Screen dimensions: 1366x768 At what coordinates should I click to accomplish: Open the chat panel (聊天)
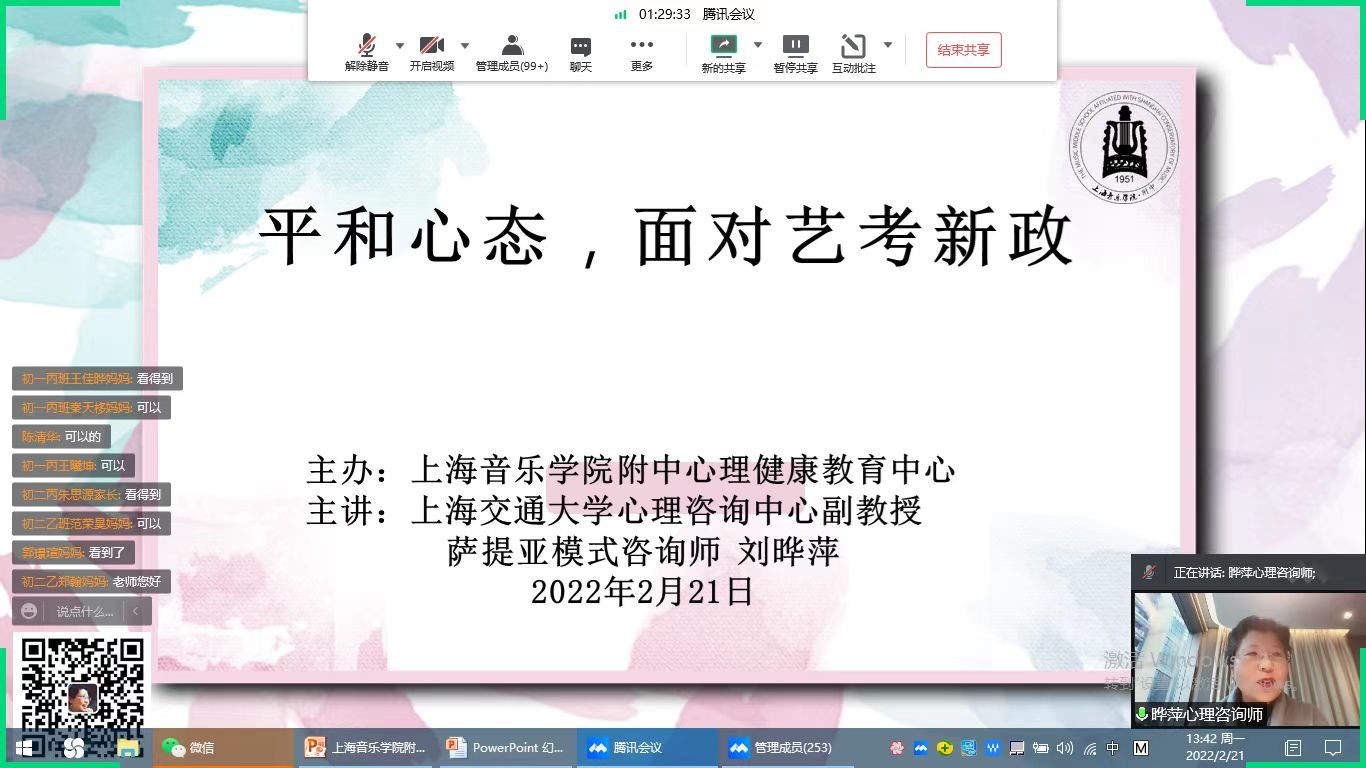click(581, 53)
